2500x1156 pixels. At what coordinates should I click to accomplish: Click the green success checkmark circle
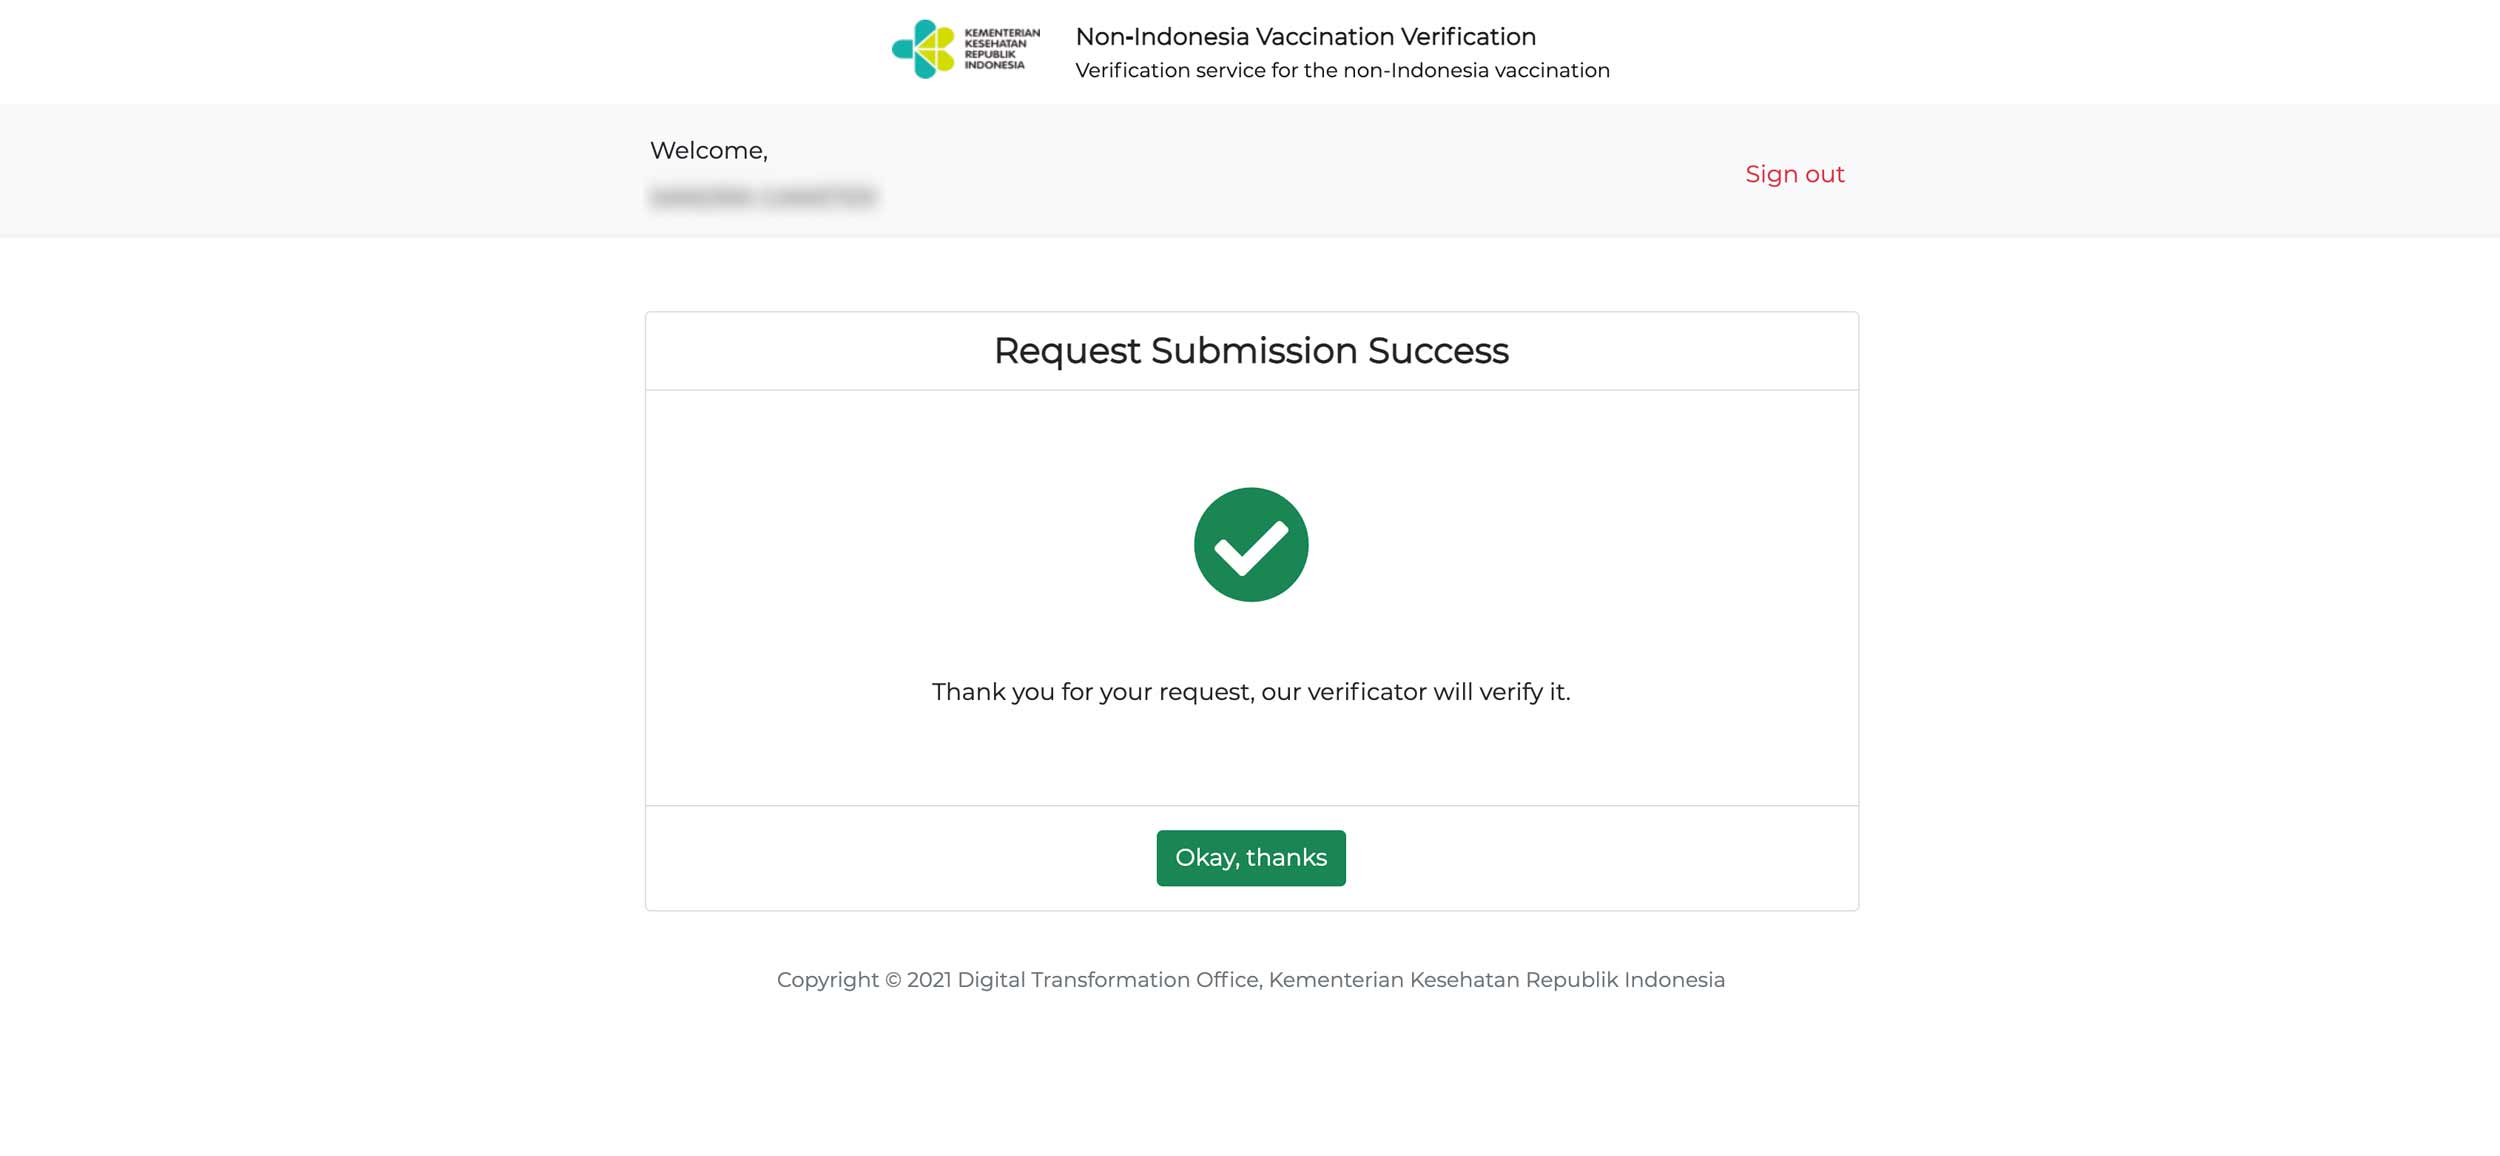[1250, 545]
